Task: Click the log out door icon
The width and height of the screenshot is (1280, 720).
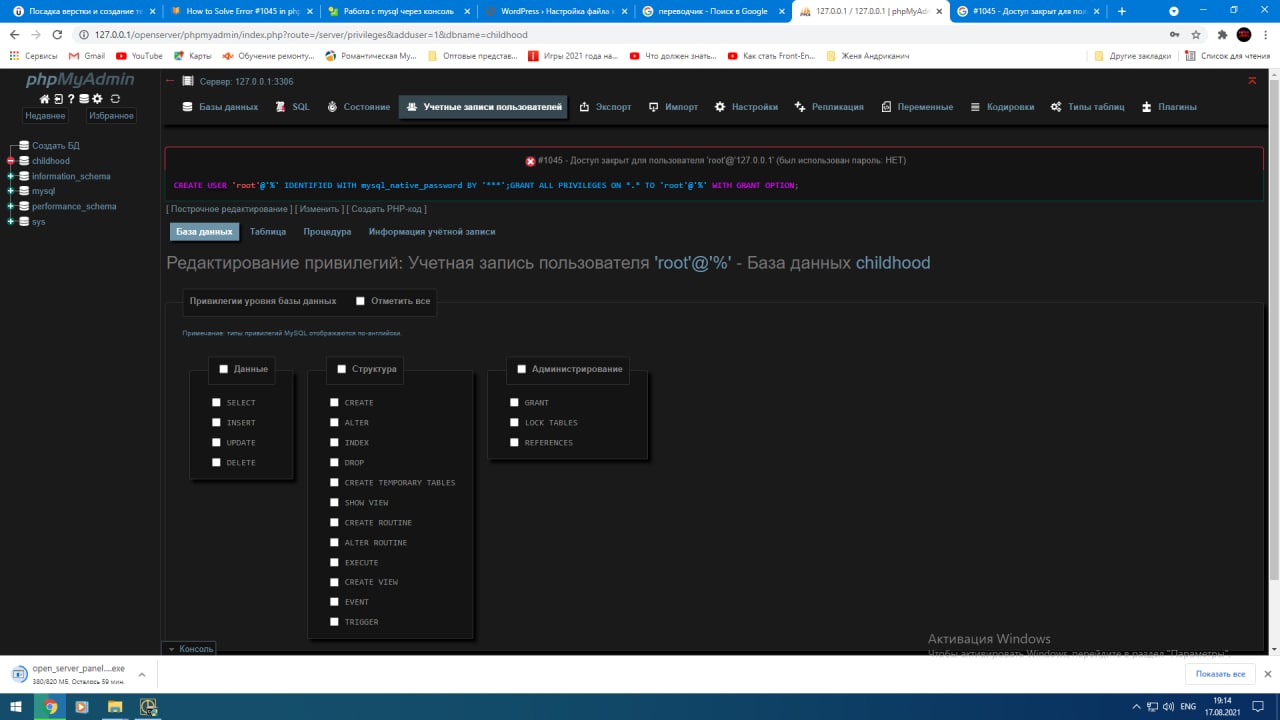Action: tap(58, 99)
